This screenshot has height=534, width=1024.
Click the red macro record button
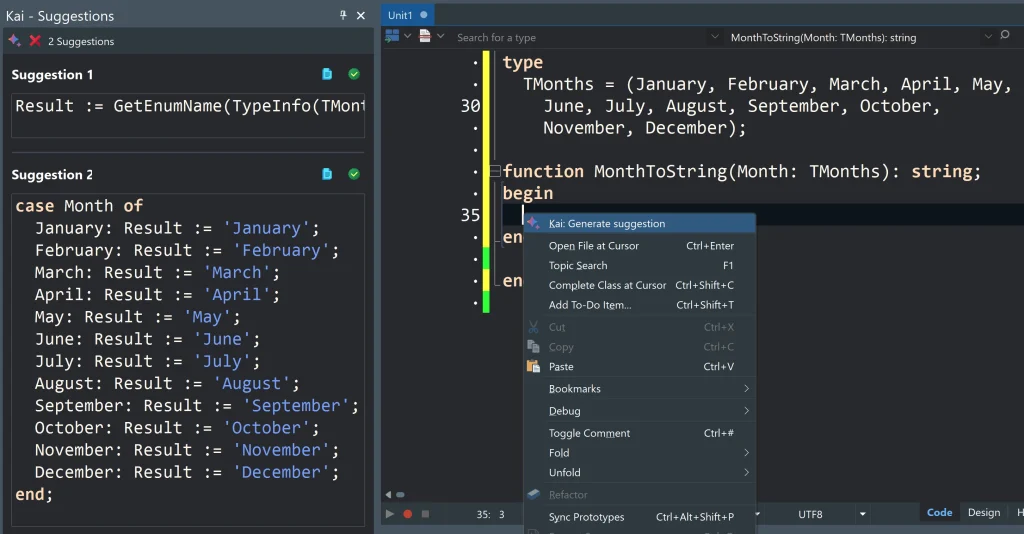point(408,514)
